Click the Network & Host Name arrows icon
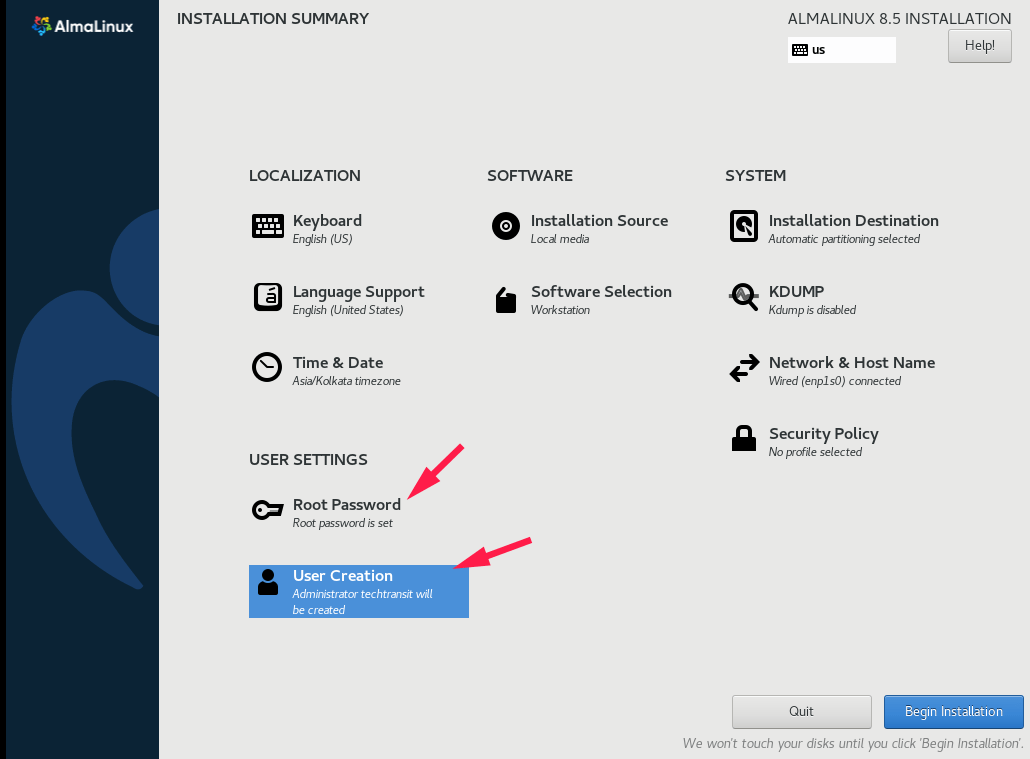This screenshot has height=759, width=1030. pos(744,368)
